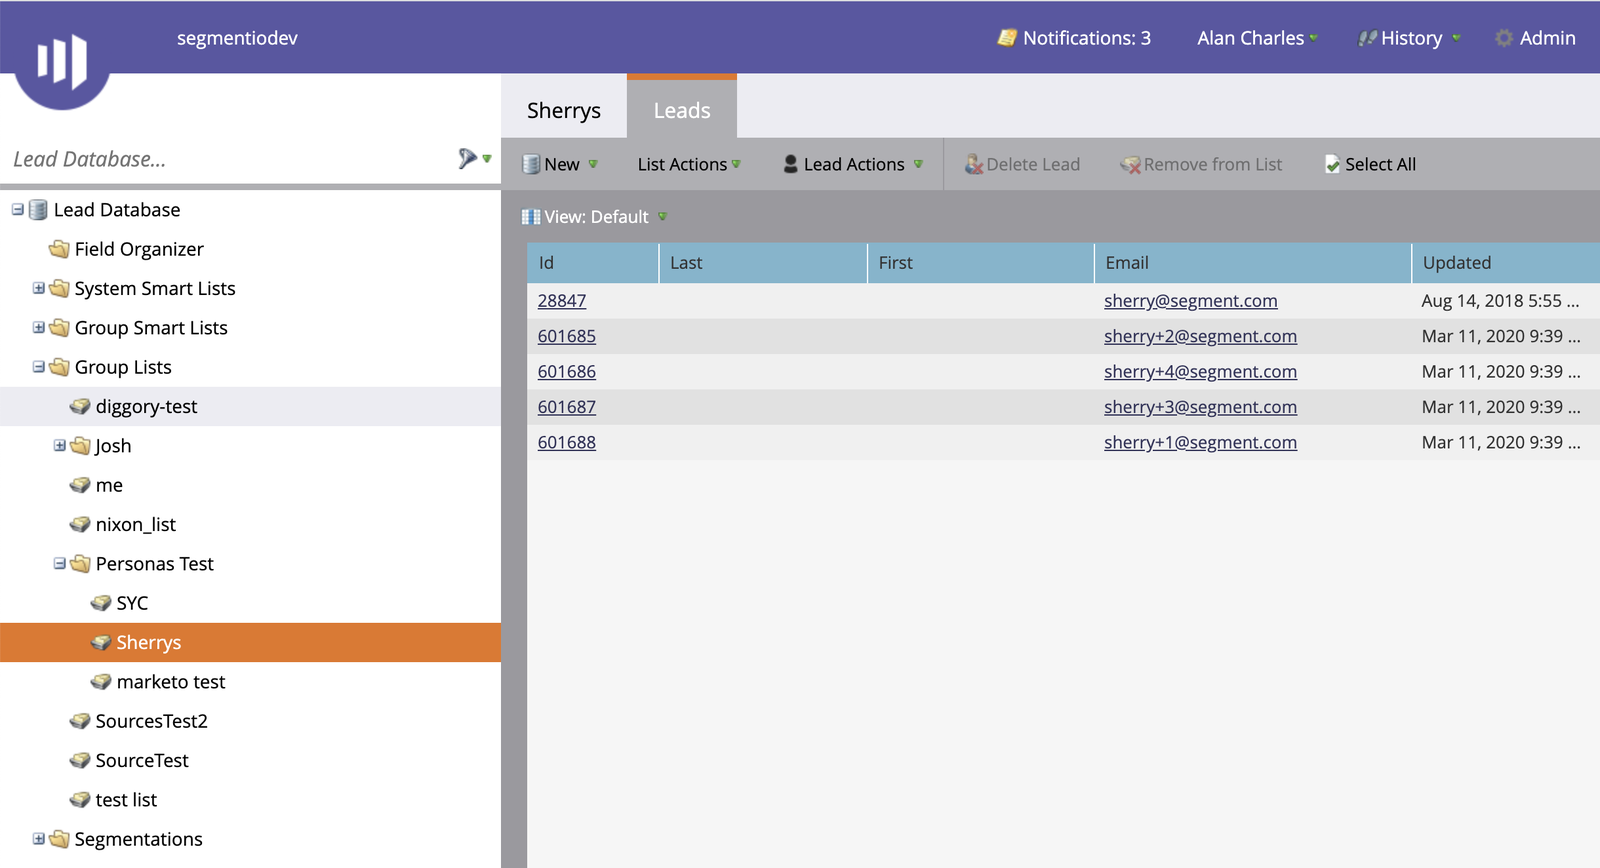Open the List Actions dropdown menu
1600x868 pixels.
(x=688, y=164)
